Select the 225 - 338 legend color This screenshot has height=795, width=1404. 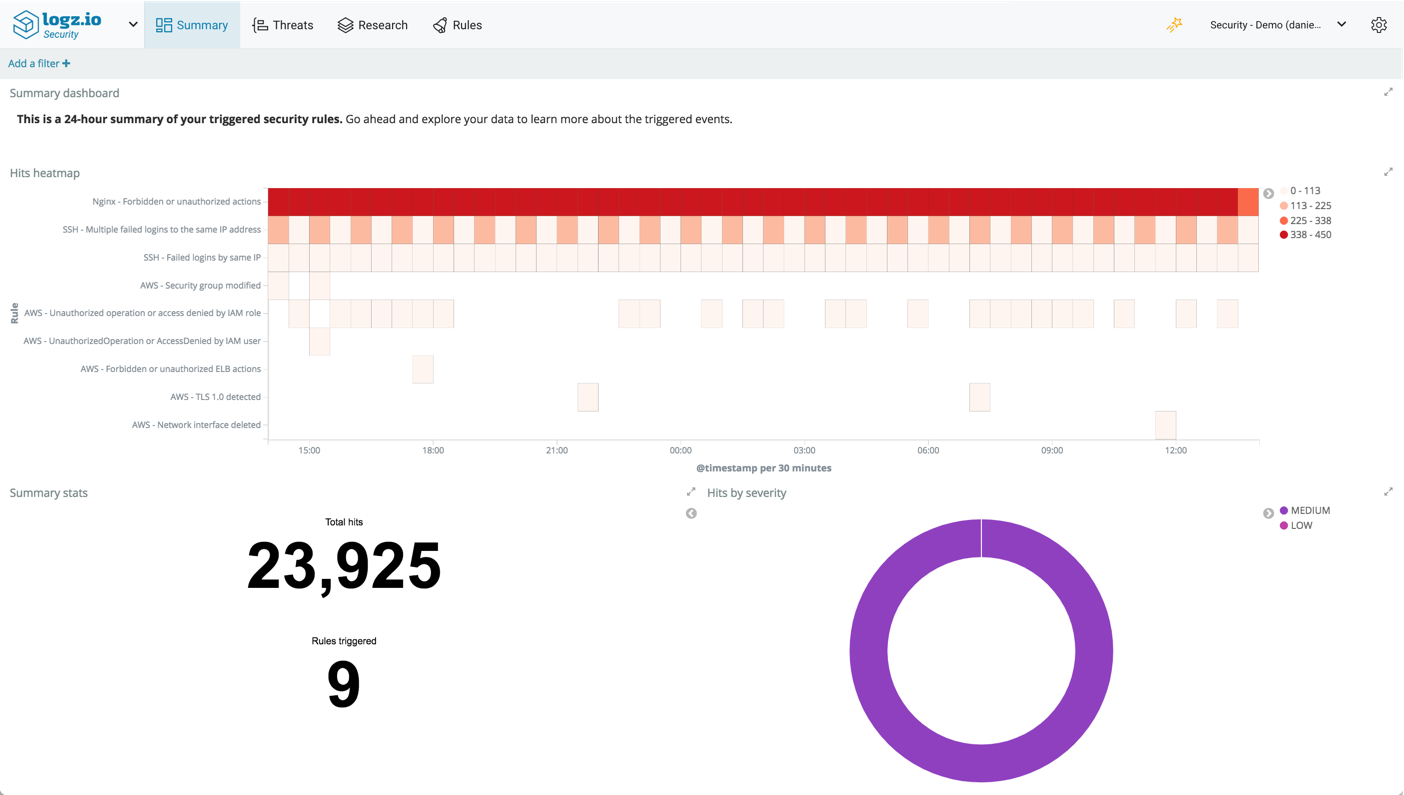click(1305, 220)
